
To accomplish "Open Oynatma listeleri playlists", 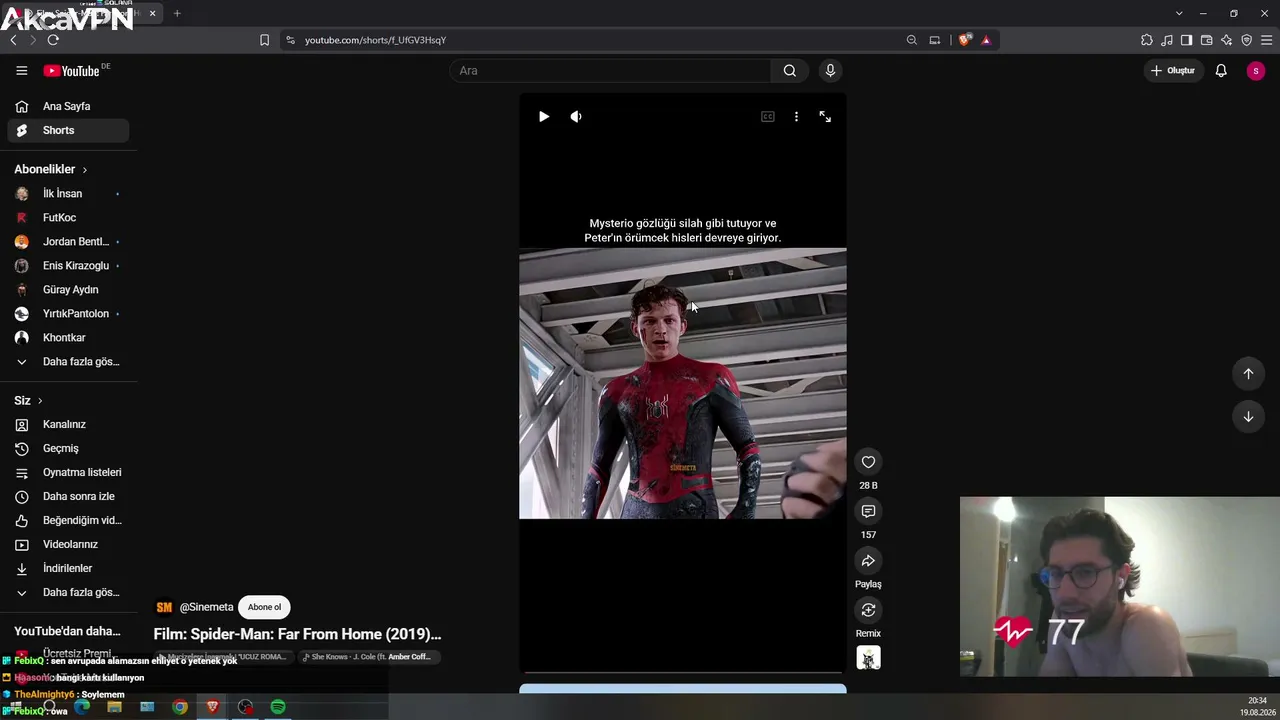I will click(x=68, y=473).
